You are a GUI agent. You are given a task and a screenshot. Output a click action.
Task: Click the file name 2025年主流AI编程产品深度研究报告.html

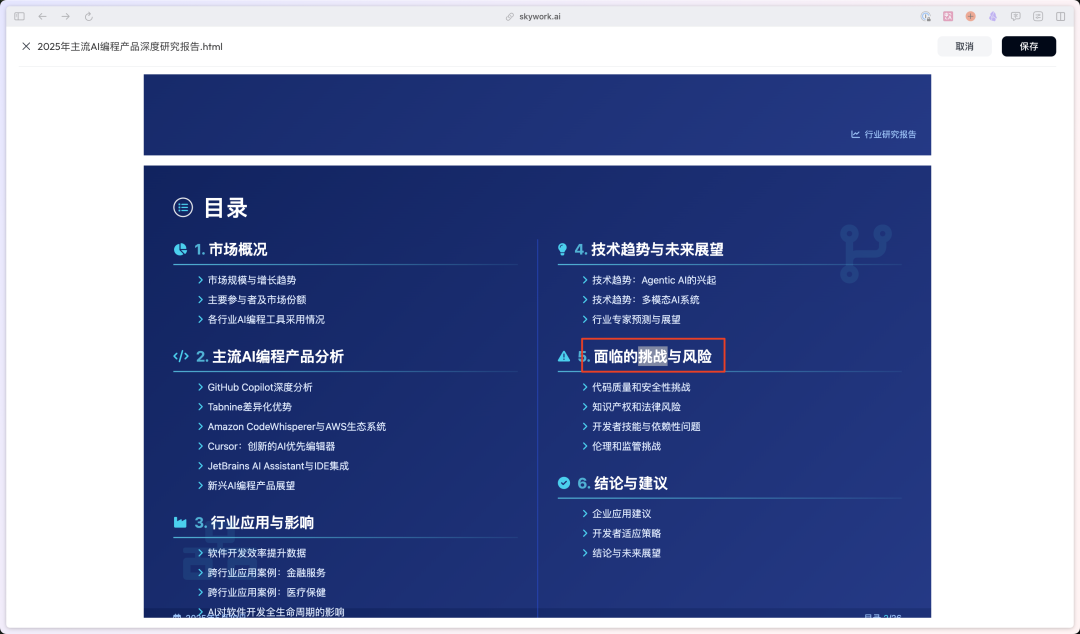[129, 46]
